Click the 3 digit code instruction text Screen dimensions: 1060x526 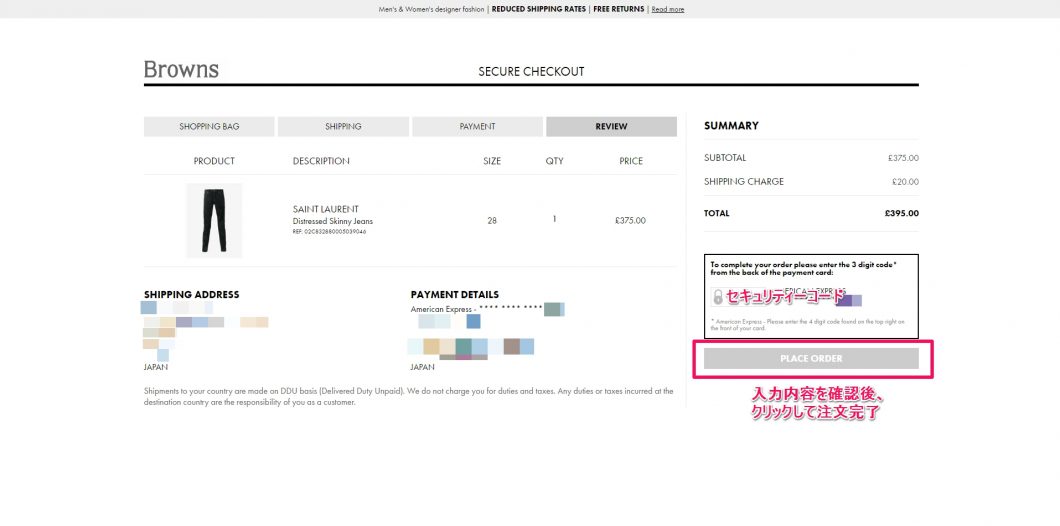click(x=803, y=268)
